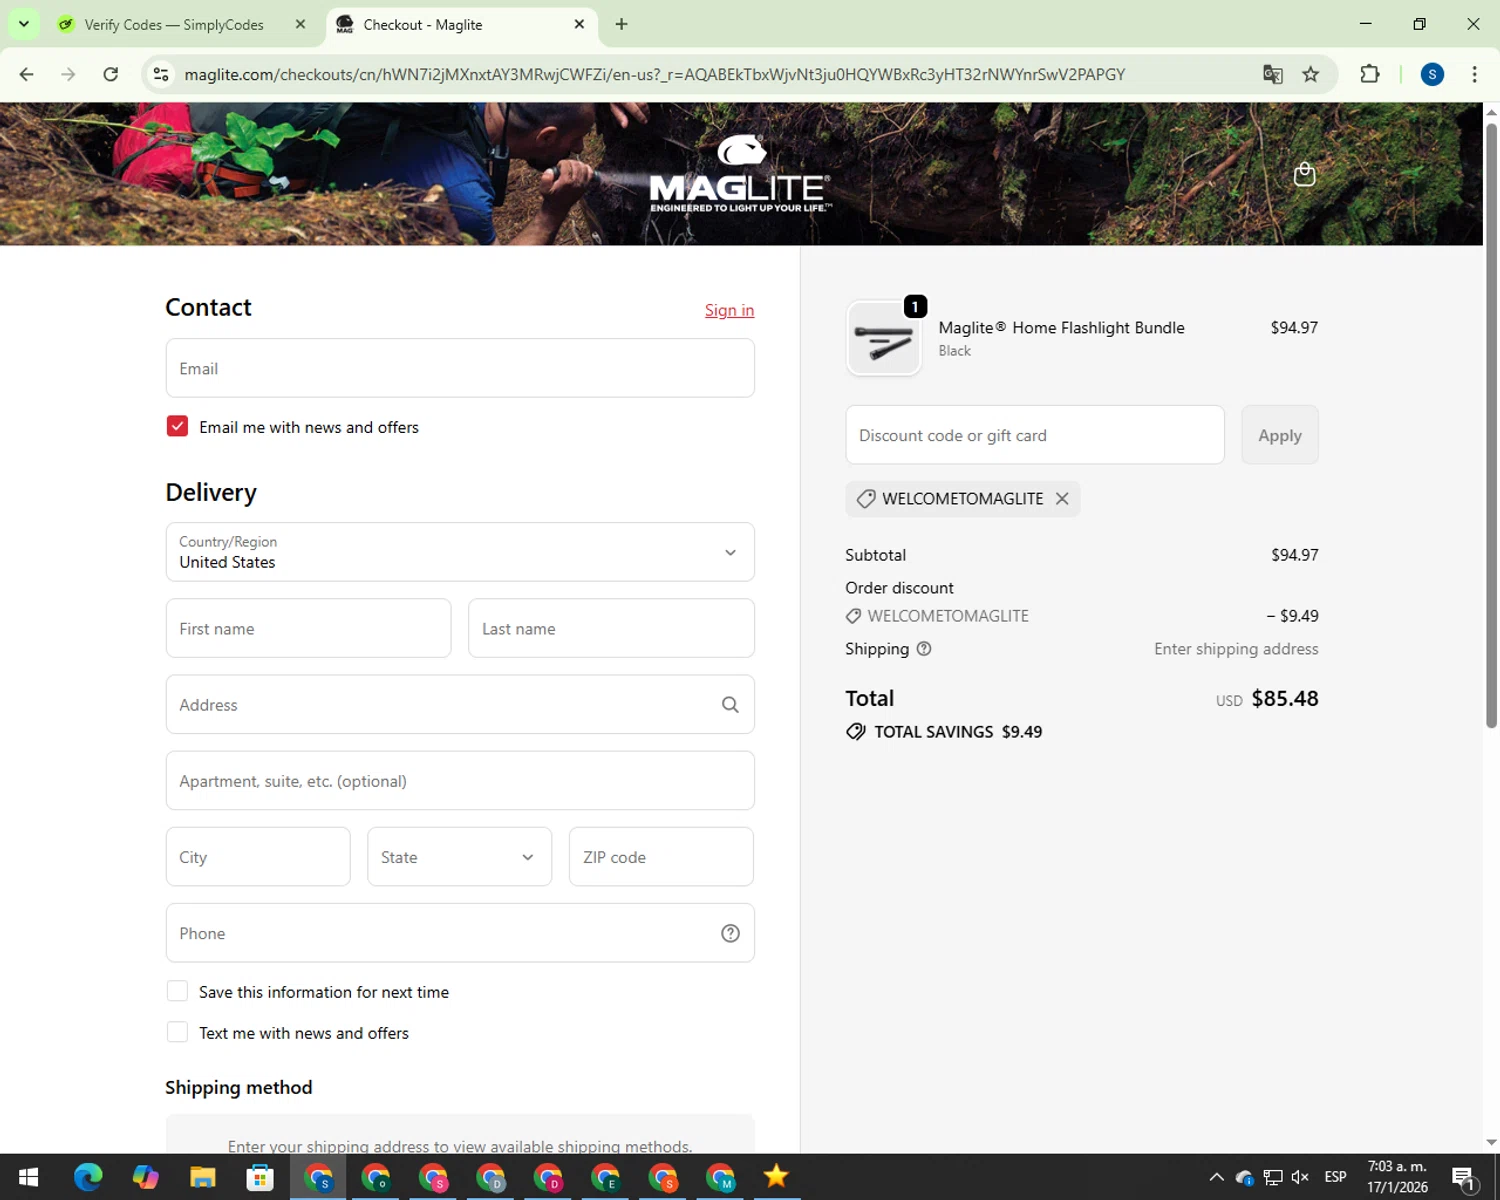Focus the Discount code or gift card field
The image size is (1500, 1200).
coord(1035,435)
